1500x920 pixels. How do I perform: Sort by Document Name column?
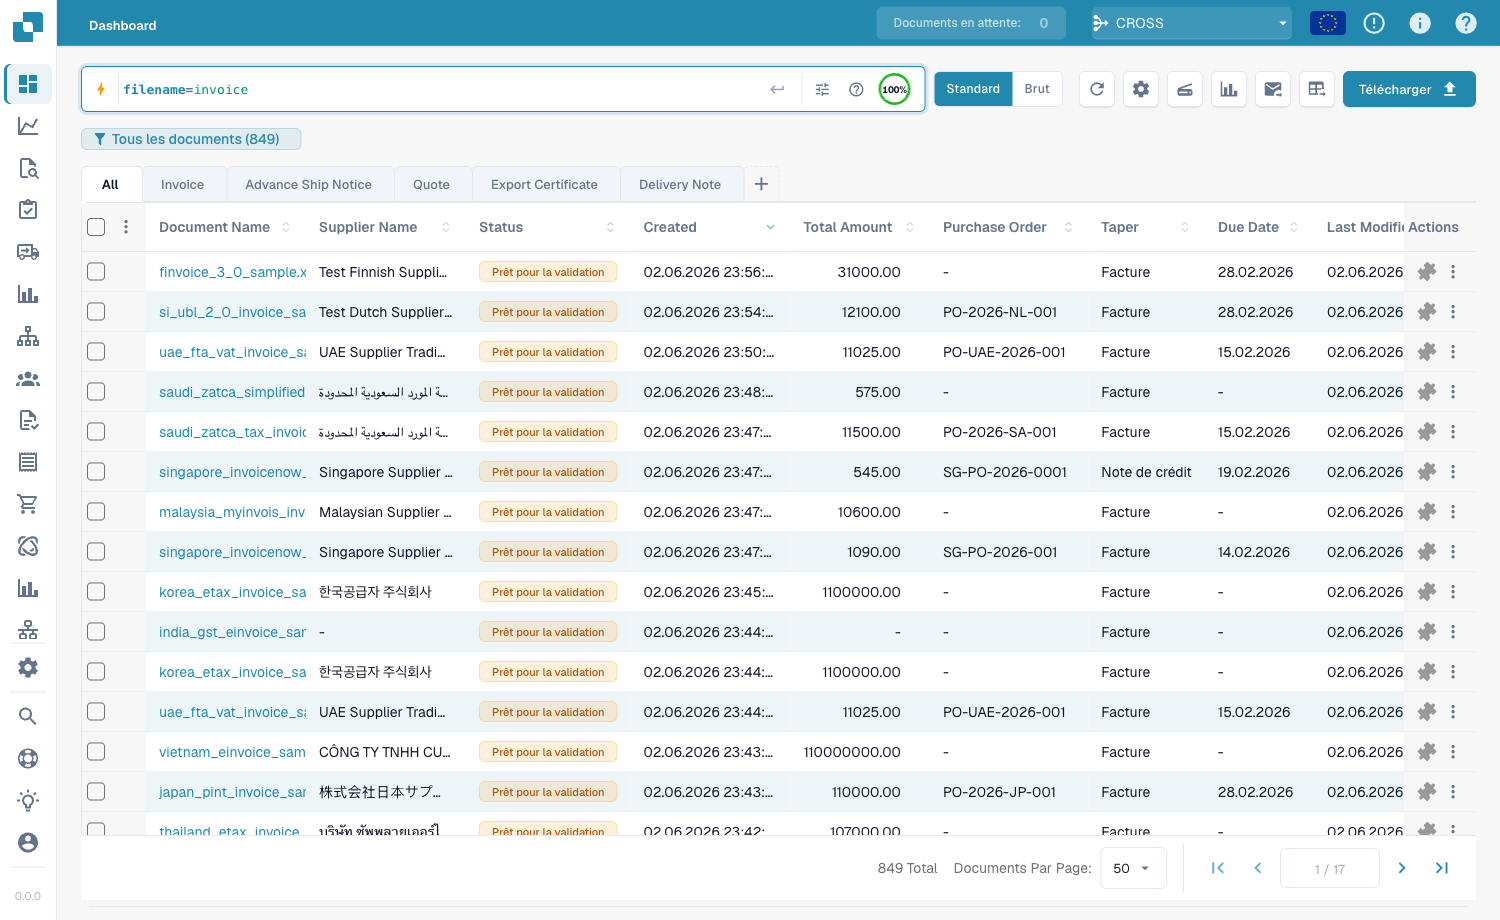tap(286, 227)
